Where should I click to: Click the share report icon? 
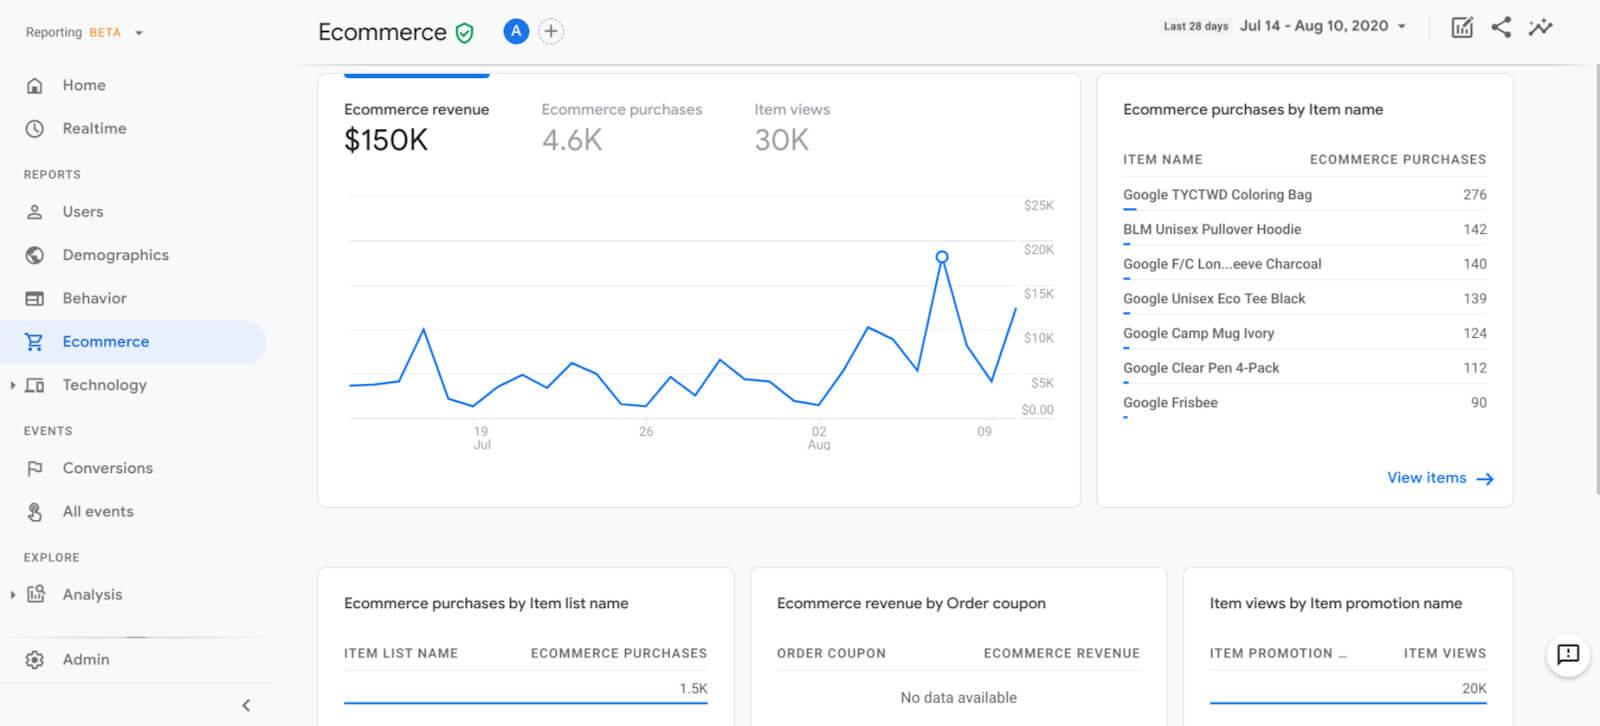click(1501, 27)
